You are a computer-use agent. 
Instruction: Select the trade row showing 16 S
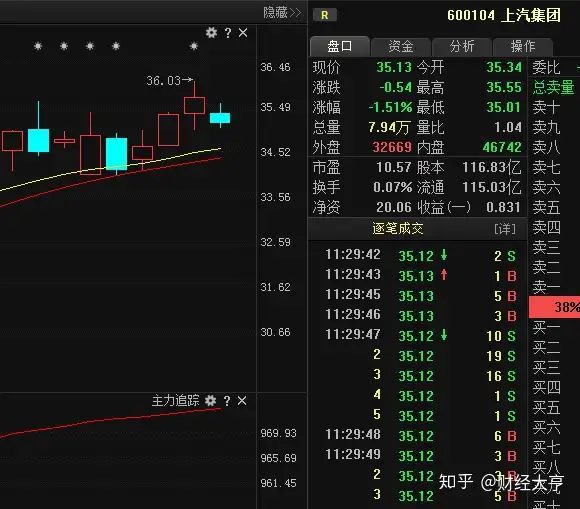pos(417,375)
